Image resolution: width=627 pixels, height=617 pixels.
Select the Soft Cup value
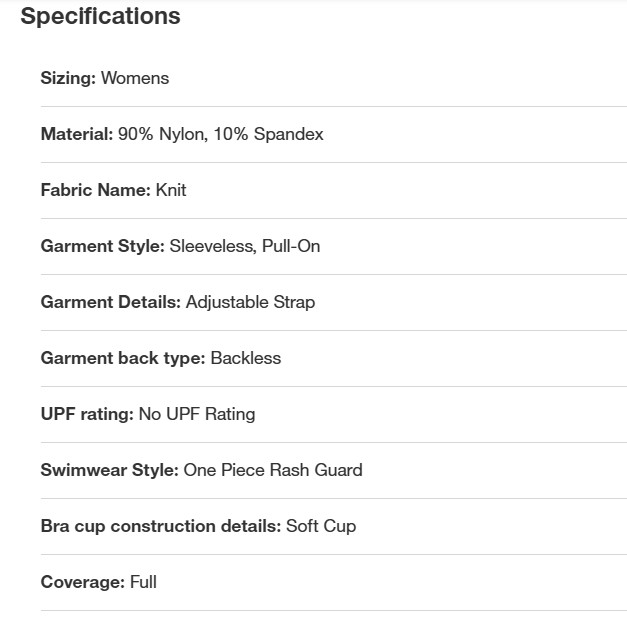(x=321, y=526)
